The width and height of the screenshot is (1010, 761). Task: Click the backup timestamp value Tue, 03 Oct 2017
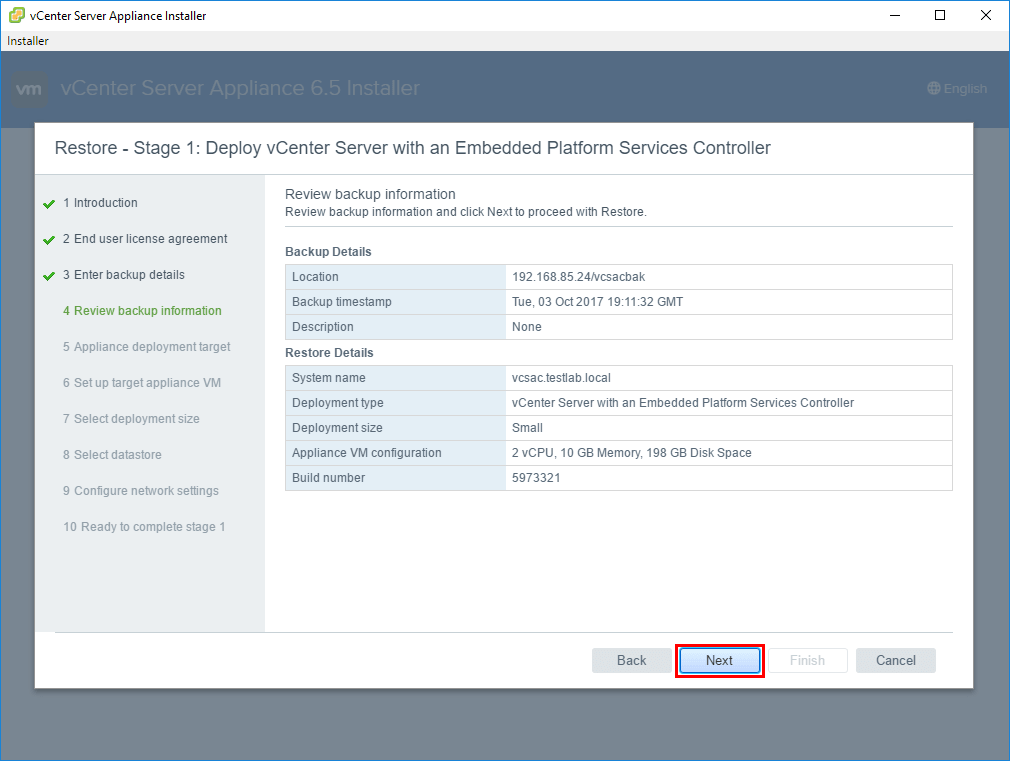coord(597,302)
